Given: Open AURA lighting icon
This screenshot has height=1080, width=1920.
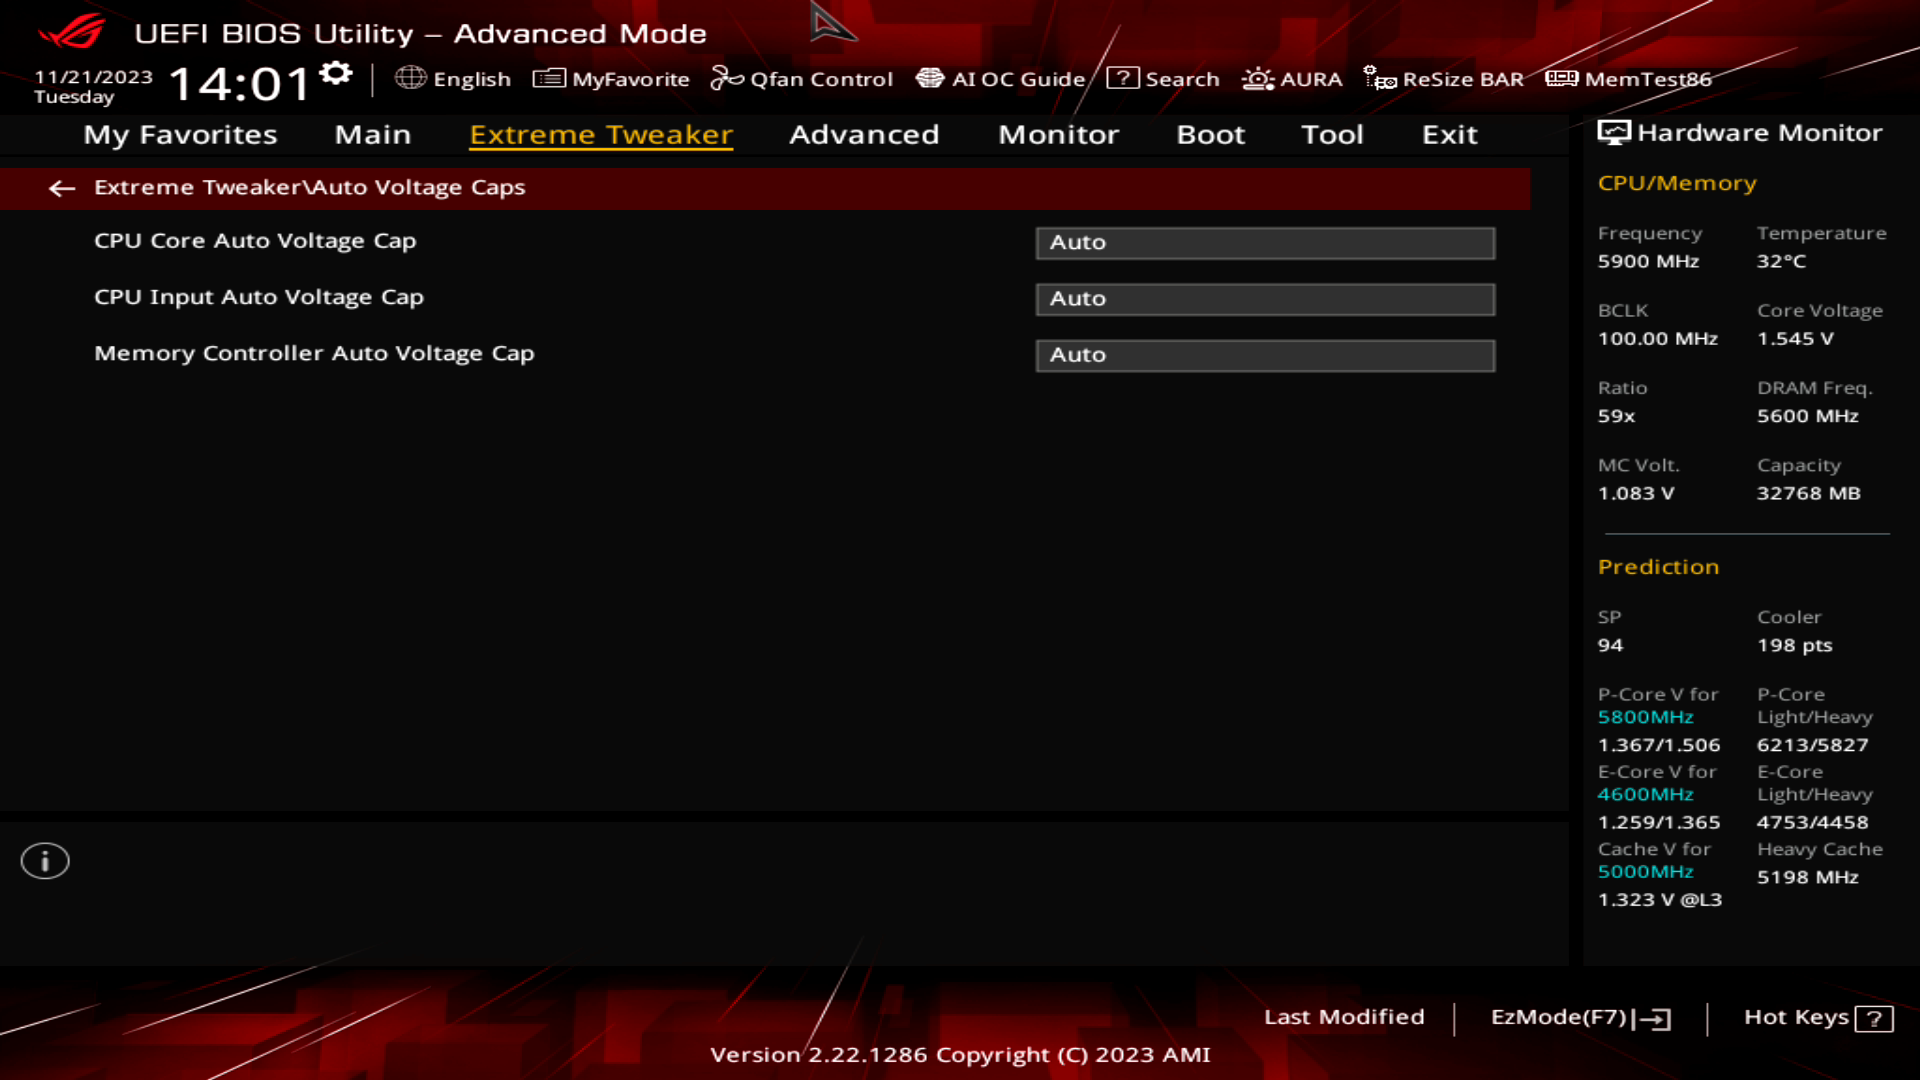Looking at the screenshot, I should [x=1257, y=79].
